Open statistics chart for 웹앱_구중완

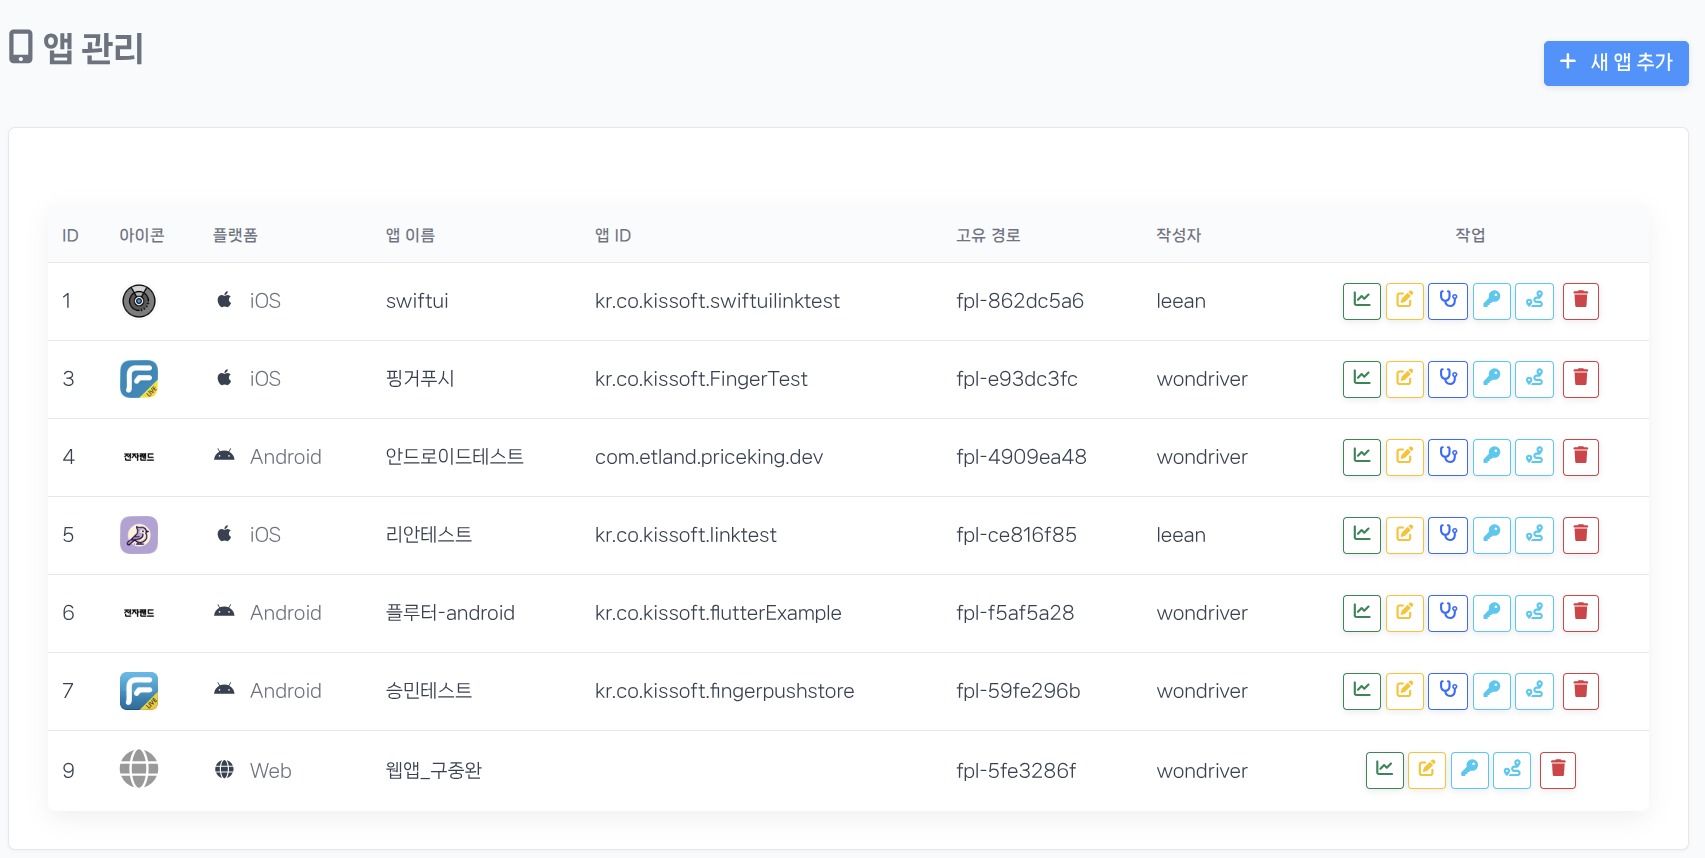click(x=1384, y=771)
